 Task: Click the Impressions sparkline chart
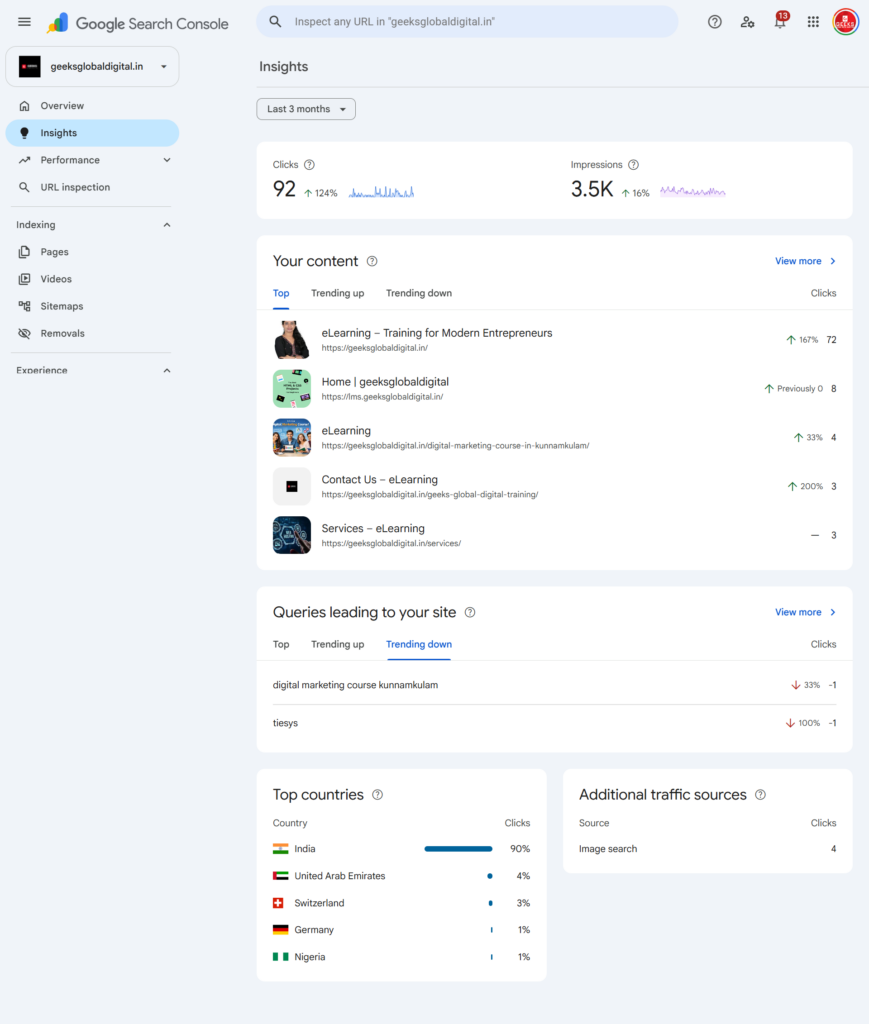pos(693,191)
